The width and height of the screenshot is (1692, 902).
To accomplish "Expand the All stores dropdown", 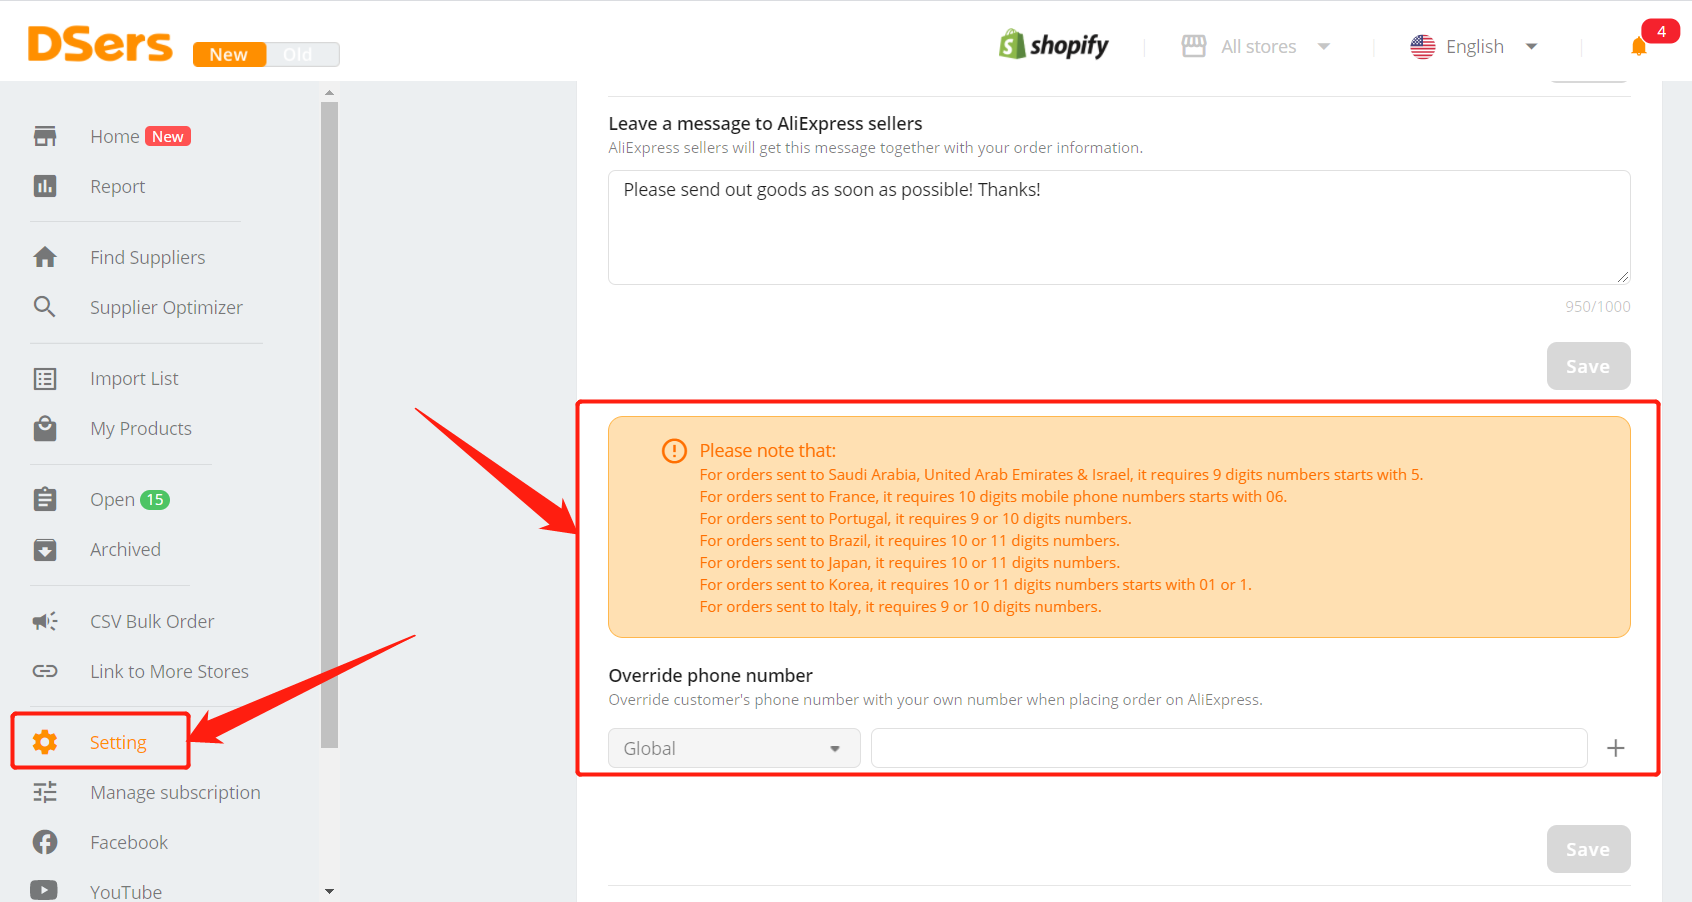I will 1256,46.
